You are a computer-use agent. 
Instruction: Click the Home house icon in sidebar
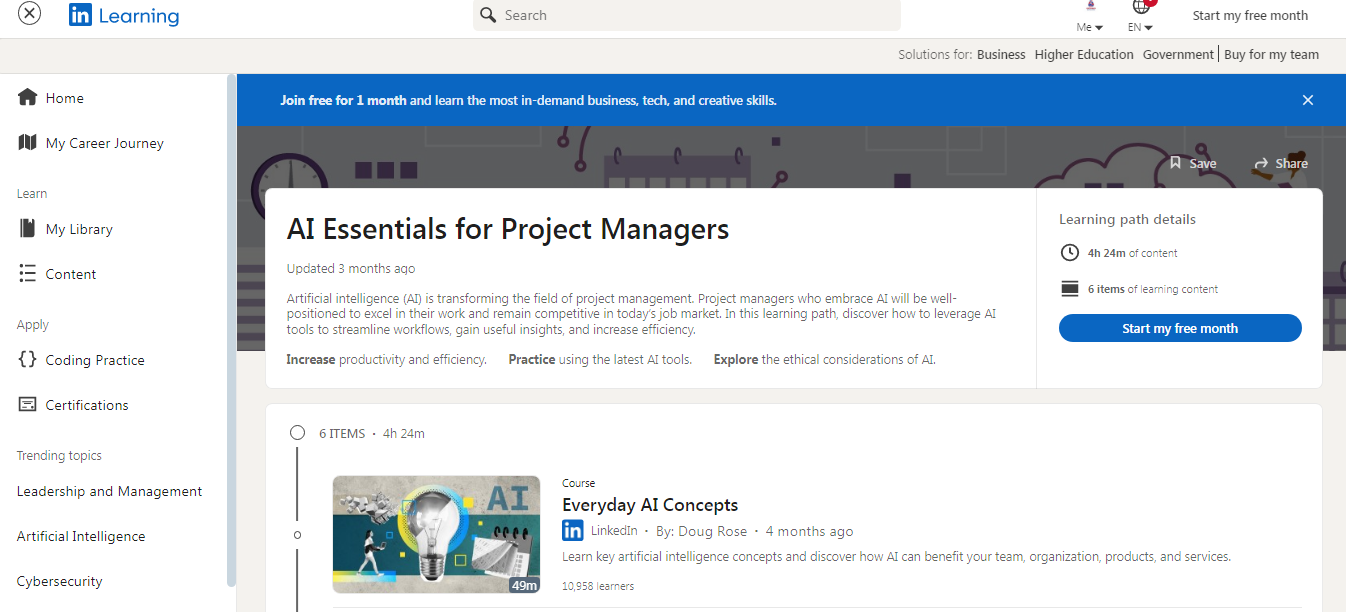28,98
